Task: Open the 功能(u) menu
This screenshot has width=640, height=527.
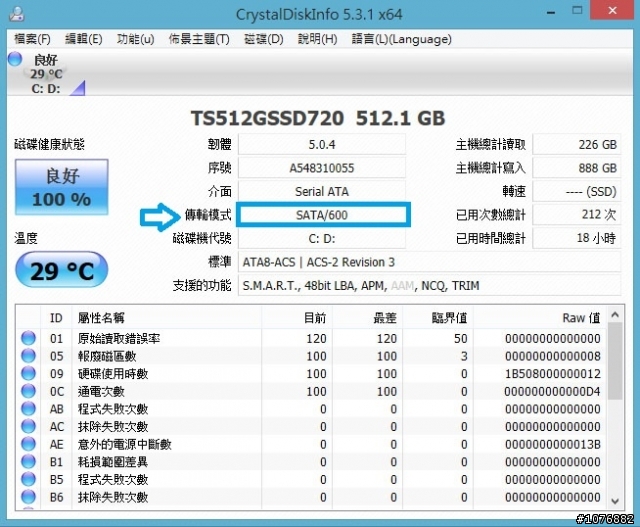Action: click(x=136, y=39)
